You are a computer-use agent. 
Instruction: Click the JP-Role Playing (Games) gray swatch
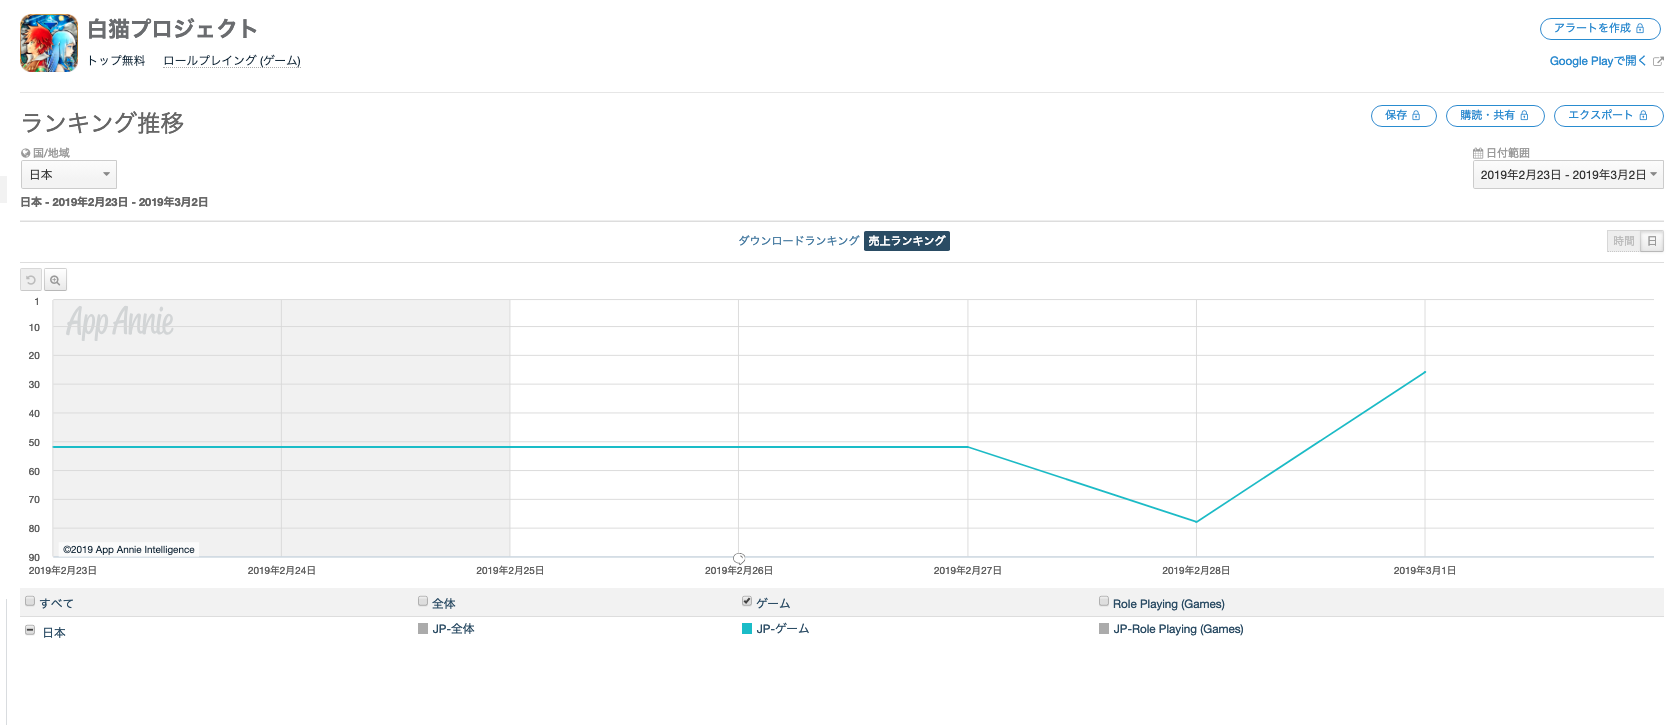click(x=1104, y=629)
